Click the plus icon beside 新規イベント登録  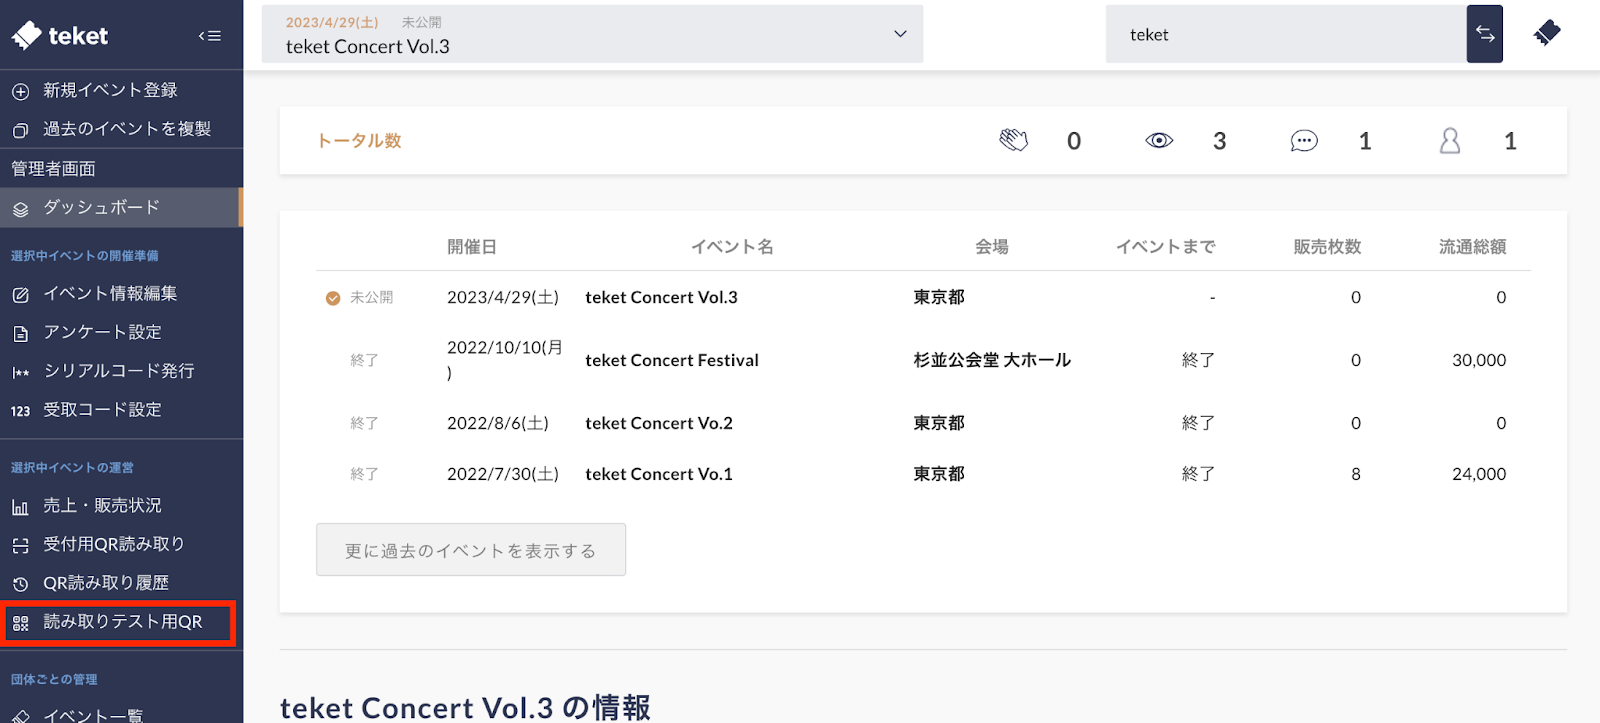tap(20, 92)
